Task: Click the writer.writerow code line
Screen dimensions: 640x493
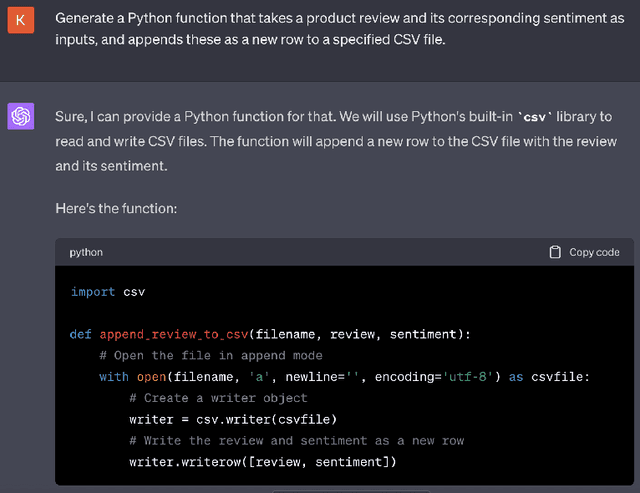Action: click(262, 461)
